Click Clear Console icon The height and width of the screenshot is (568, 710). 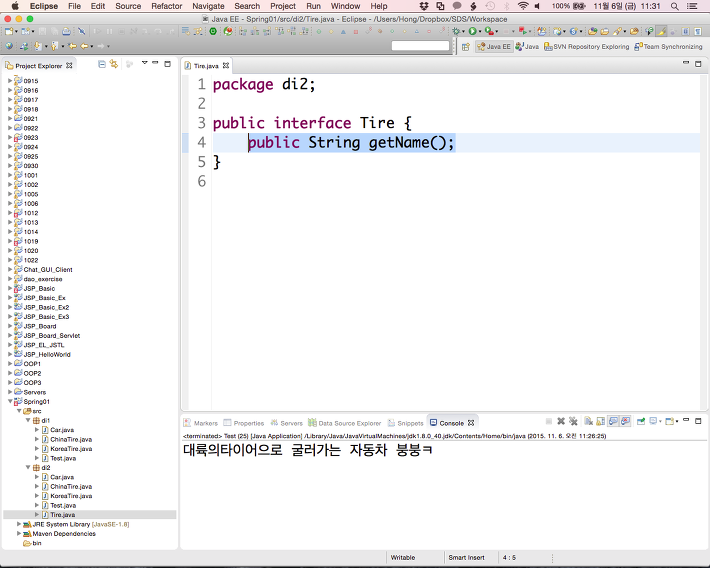(x=588, y=421)
